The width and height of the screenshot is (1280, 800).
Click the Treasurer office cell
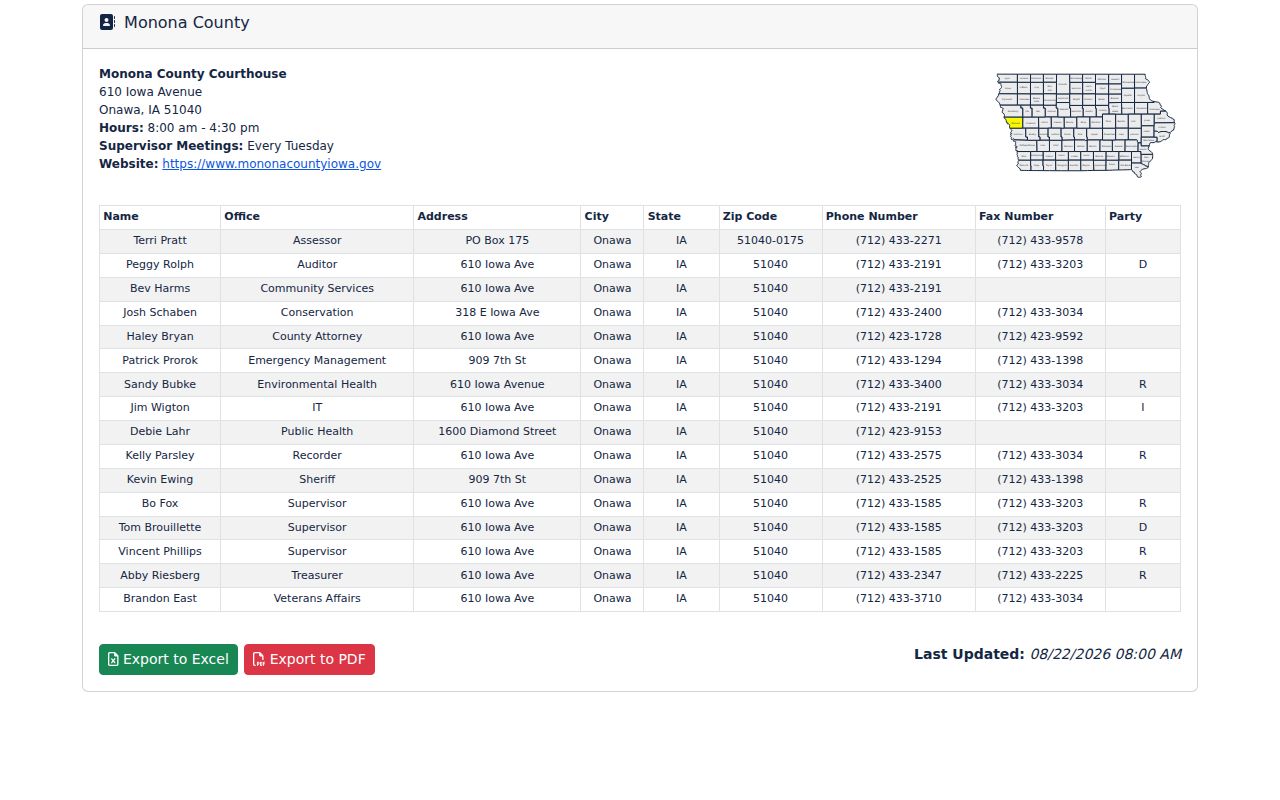pos(317,576)
